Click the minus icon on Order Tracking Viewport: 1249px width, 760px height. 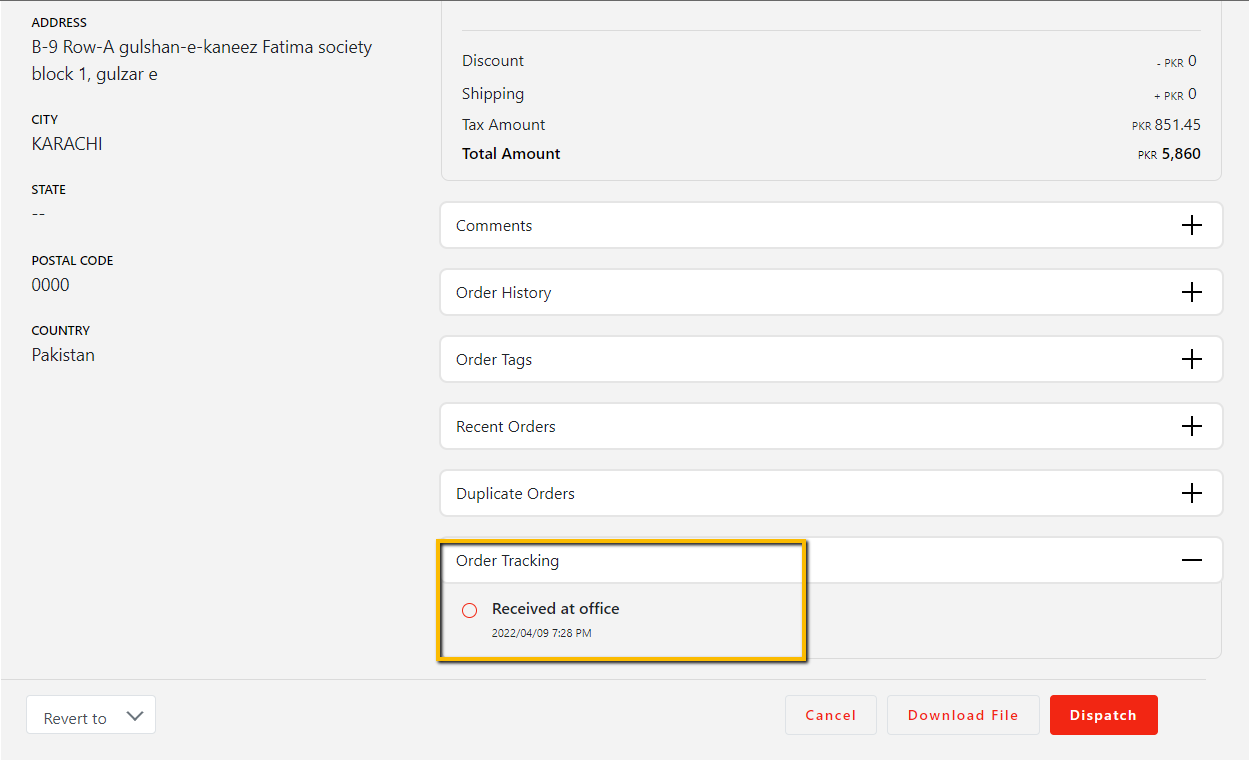[x=1191, y=561]
